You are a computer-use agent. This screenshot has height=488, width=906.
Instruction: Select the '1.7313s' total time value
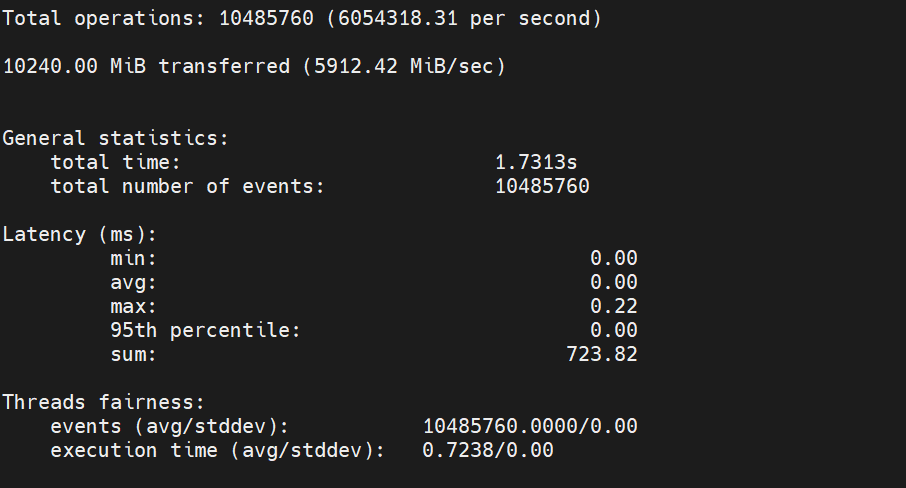pyautogui.click(x=536, y=162)
